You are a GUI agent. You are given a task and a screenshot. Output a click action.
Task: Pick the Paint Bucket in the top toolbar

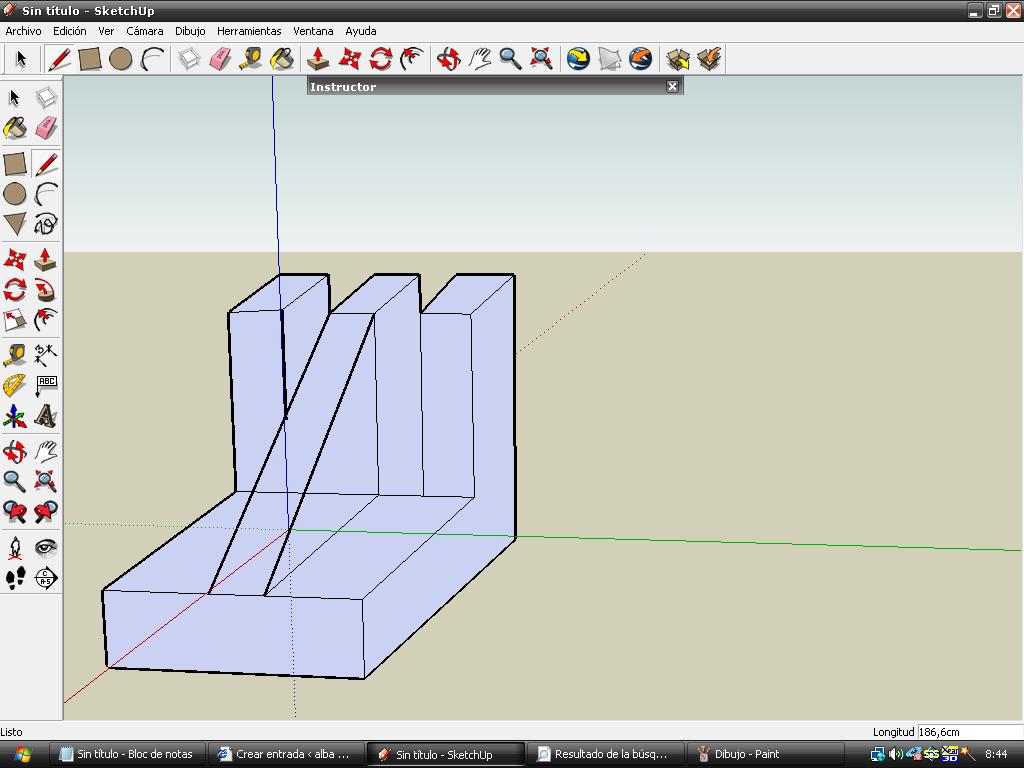point(282,59)
